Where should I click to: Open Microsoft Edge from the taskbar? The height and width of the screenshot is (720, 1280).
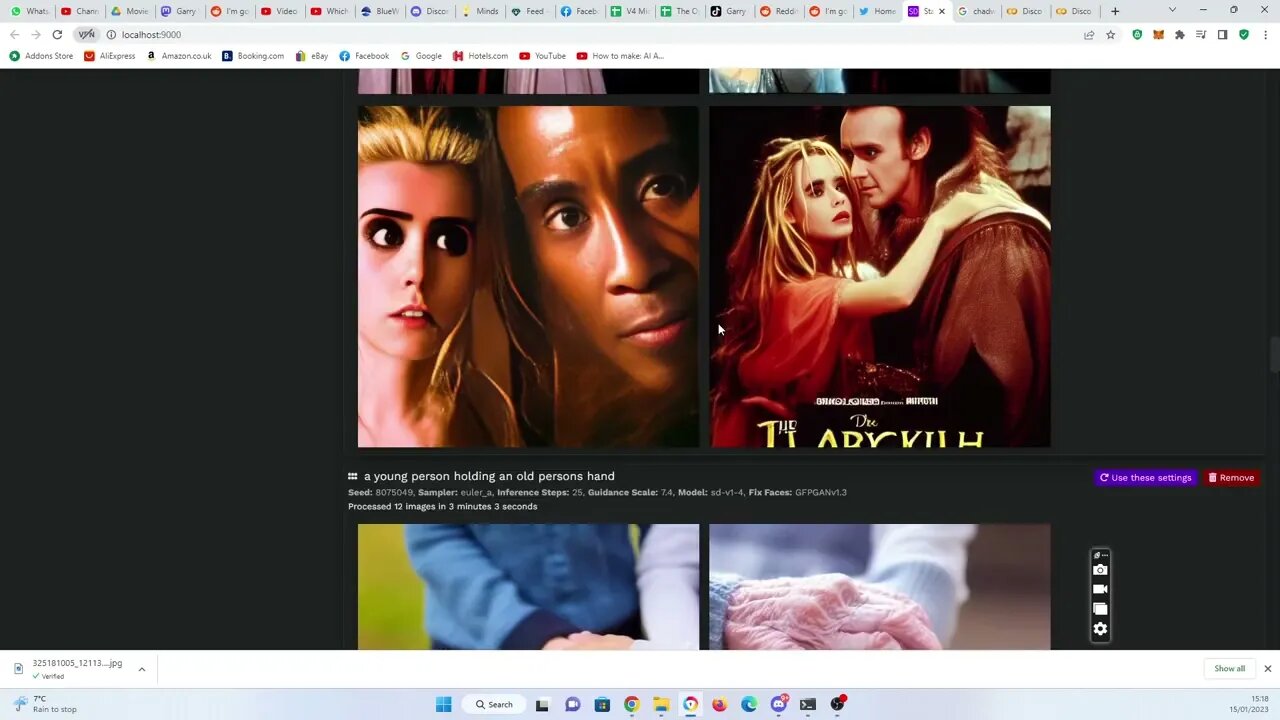click(x=749, y=704)
